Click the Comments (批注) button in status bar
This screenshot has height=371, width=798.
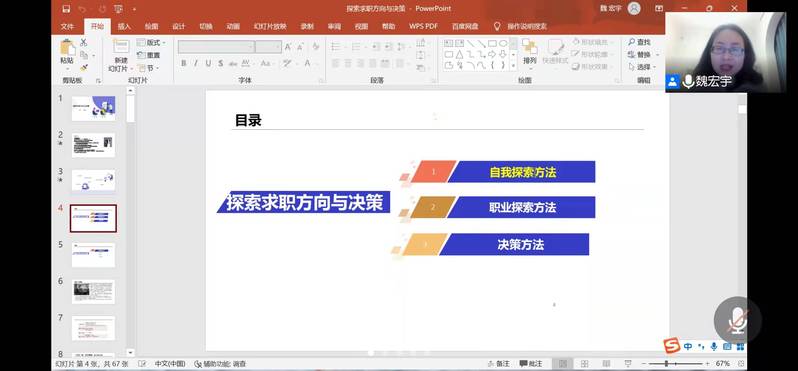tap(531, 364)
